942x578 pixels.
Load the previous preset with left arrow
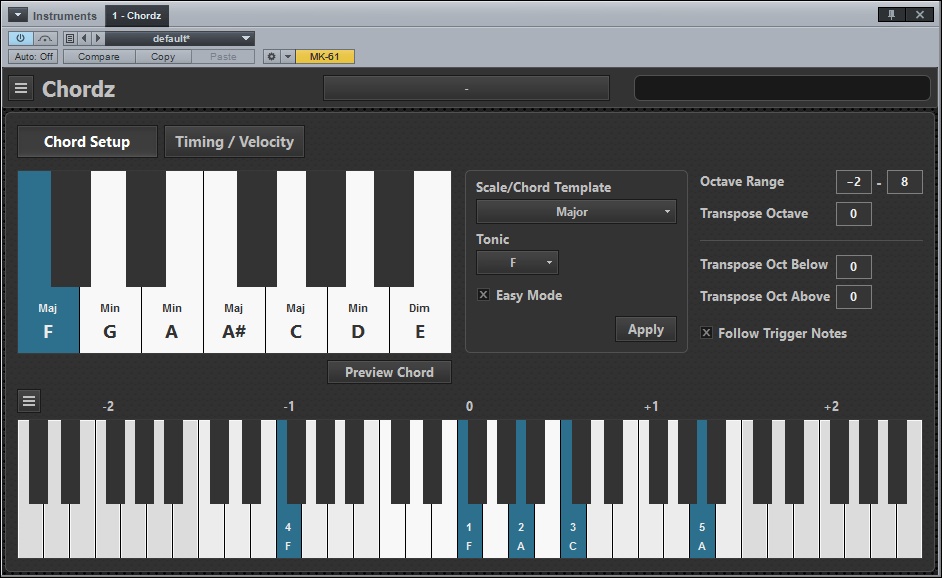(84, 38)
